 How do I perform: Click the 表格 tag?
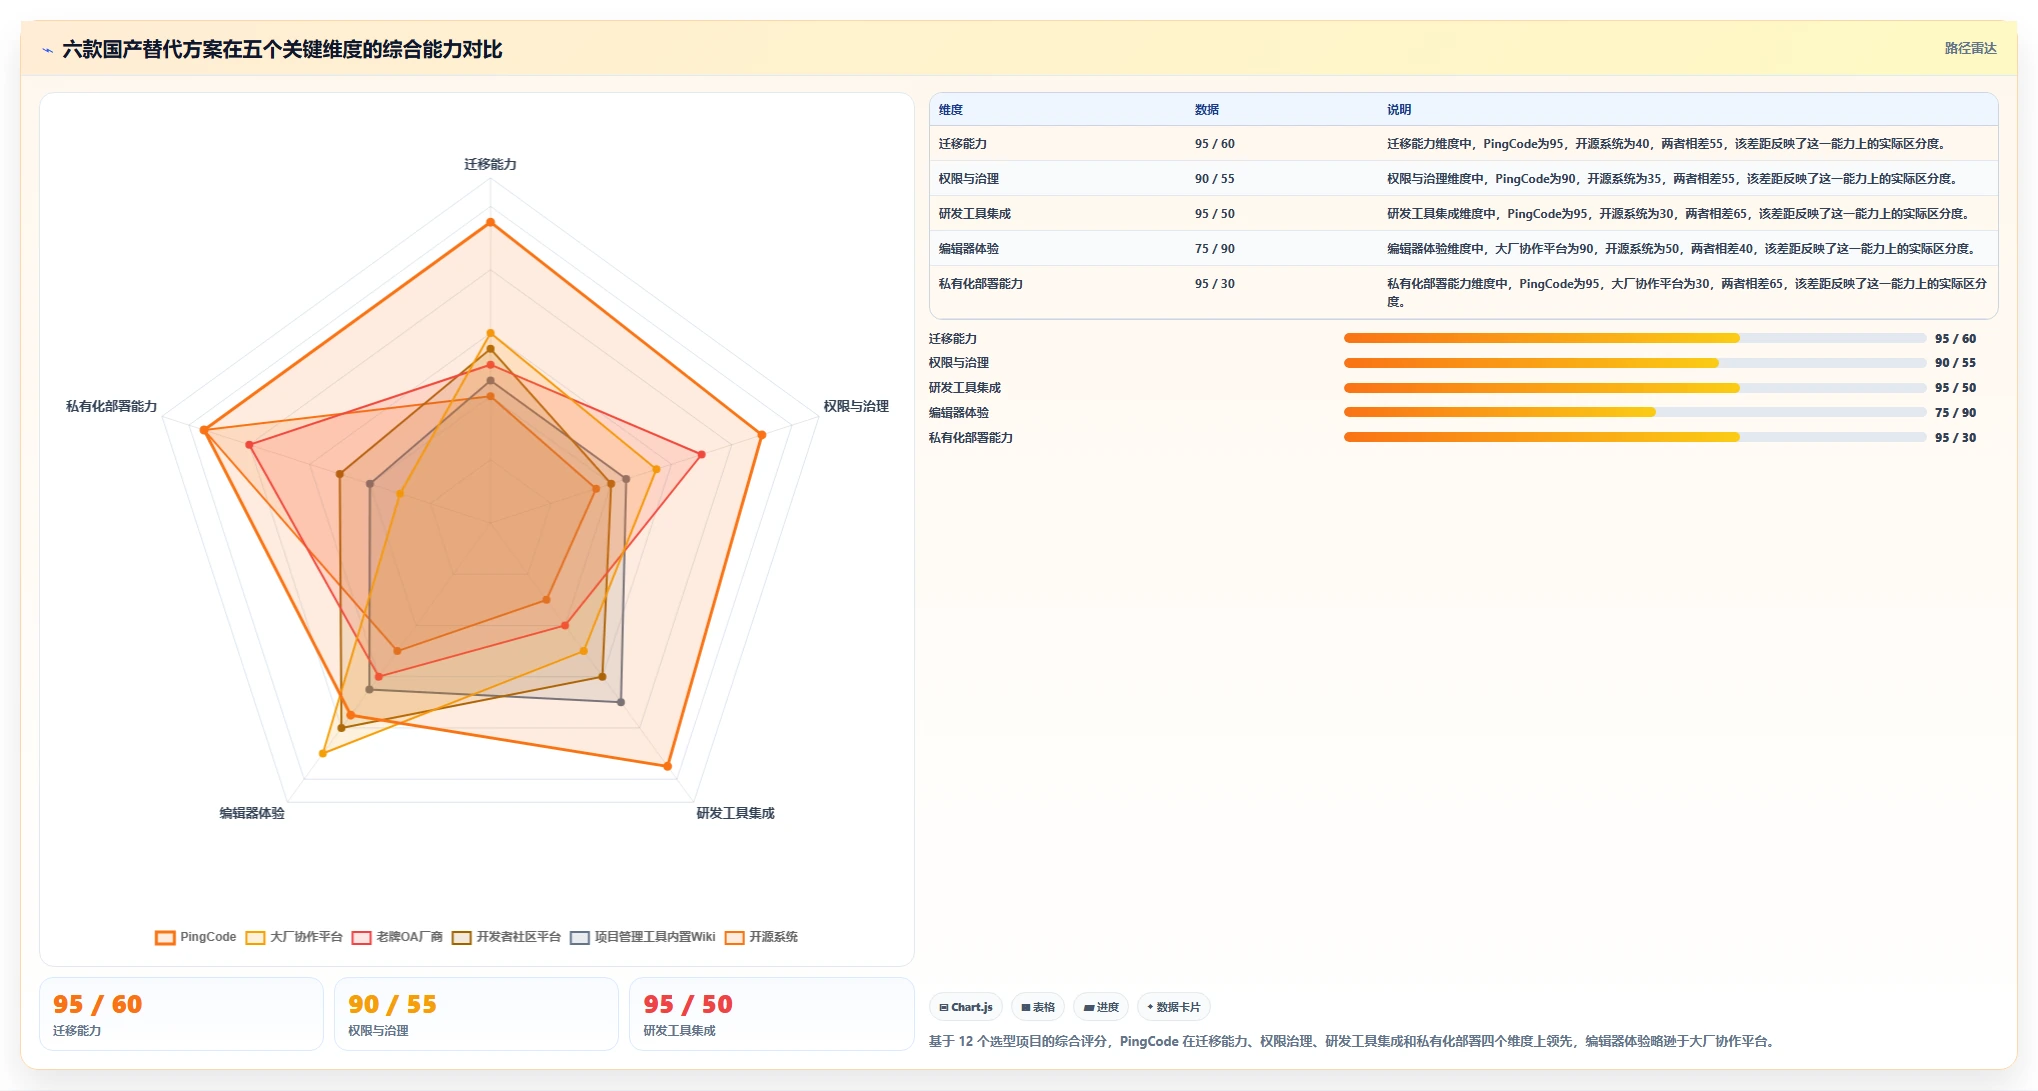click(1038, 1007)
